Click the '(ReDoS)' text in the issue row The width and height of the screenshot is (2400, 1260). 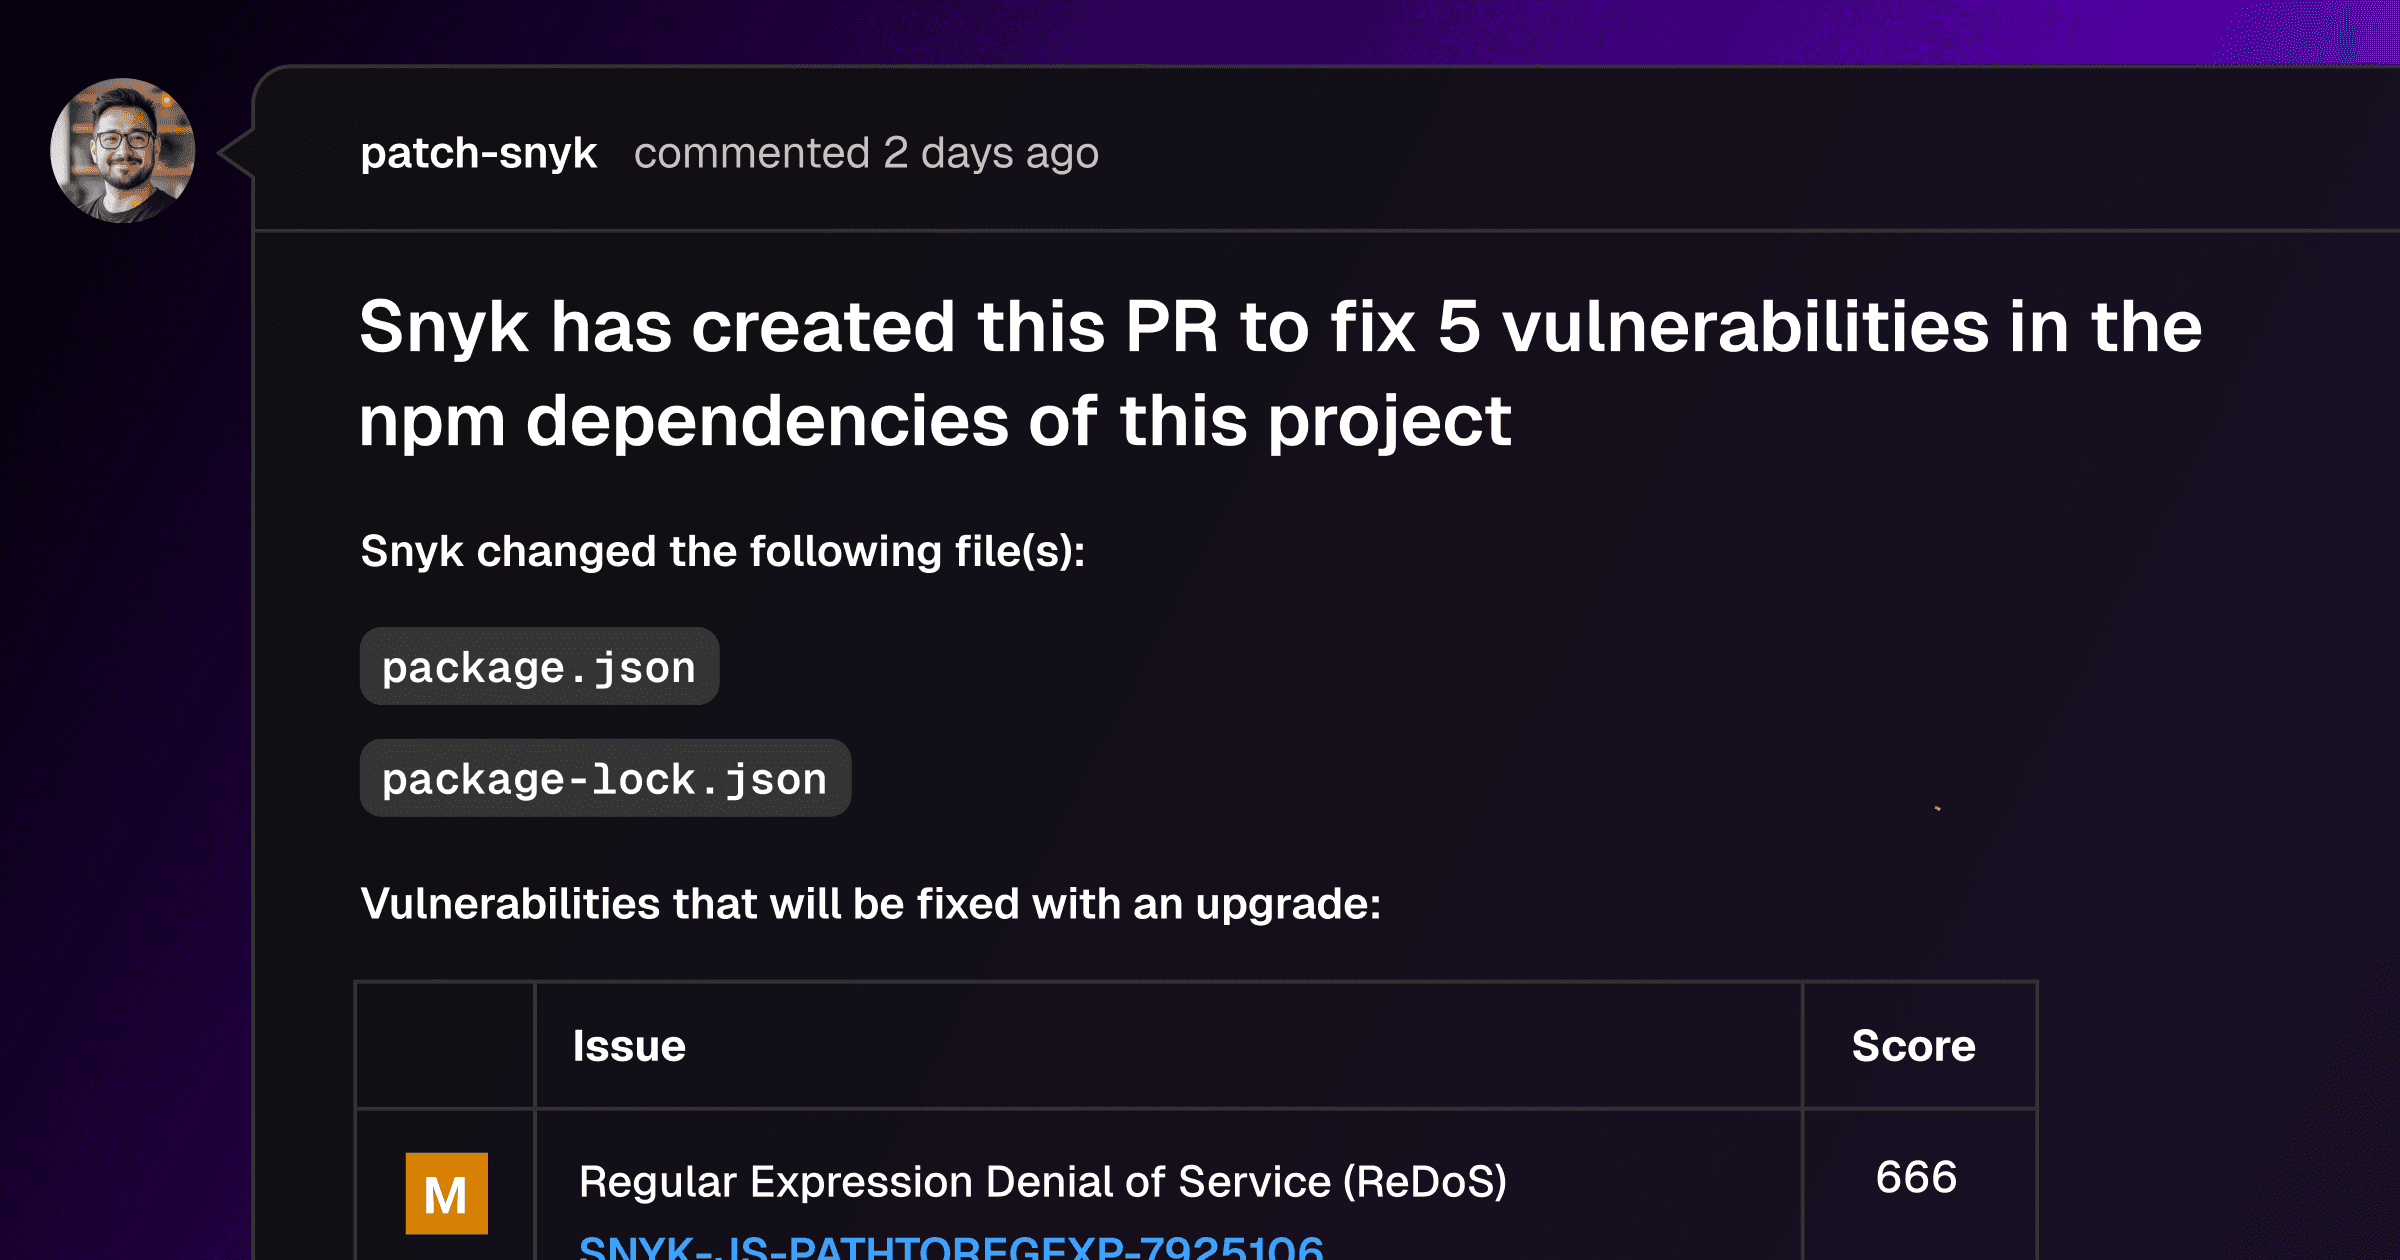[x=1425, y=1182]
